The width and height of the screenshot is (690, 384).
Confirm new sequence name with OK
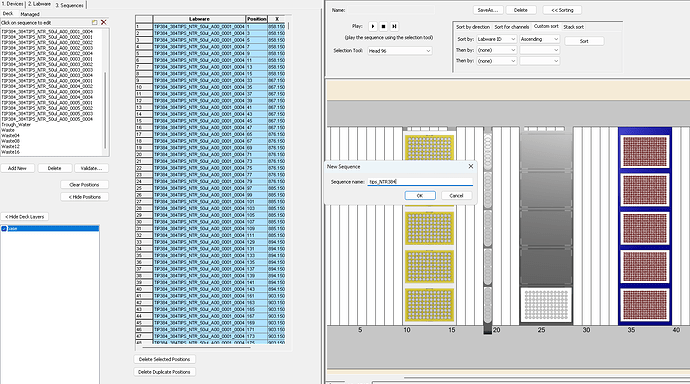420,196
